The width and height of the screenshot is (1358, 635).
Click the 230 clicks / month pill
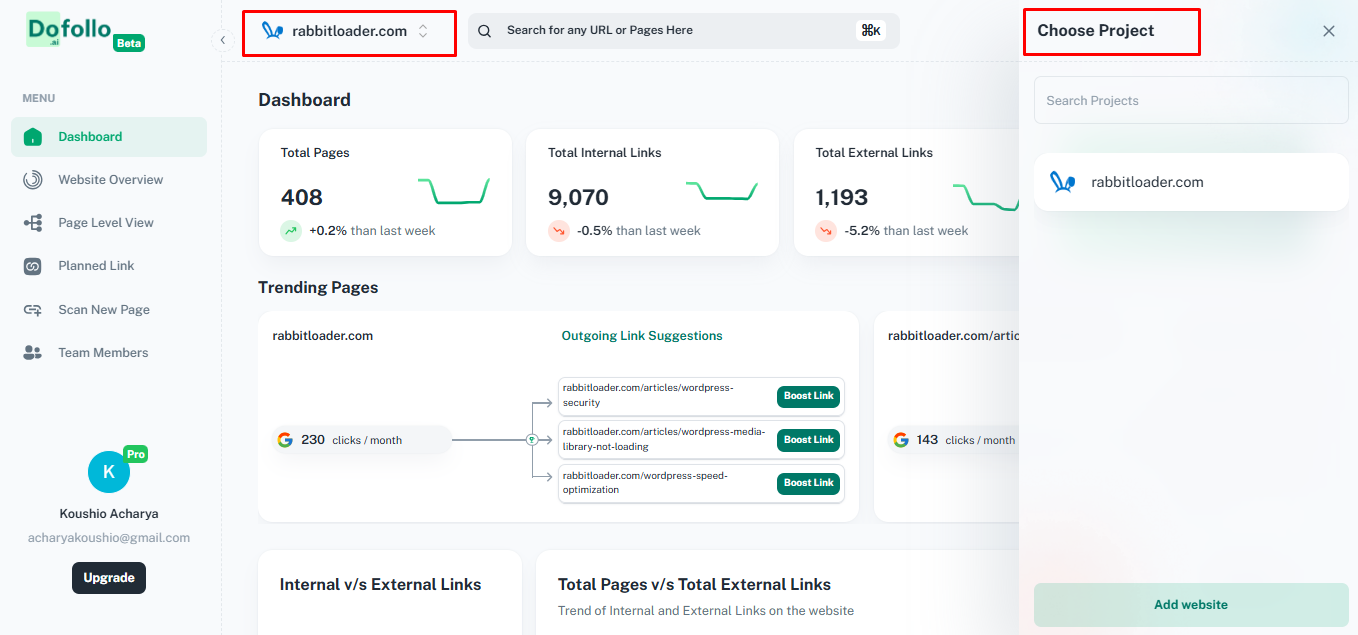(x=362, y=440)
